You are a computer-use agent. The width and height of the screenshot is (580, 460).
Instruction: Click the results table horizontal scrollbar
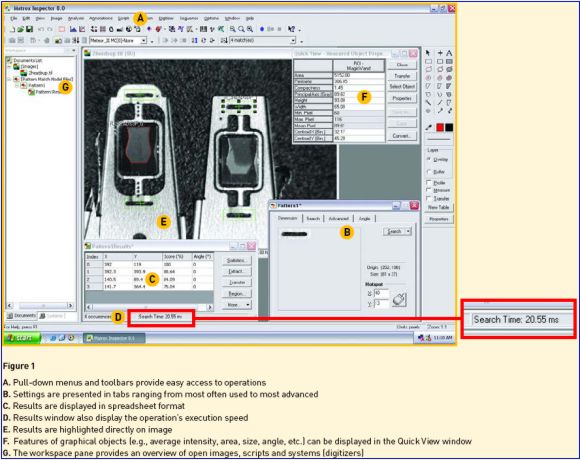(149, 307)
